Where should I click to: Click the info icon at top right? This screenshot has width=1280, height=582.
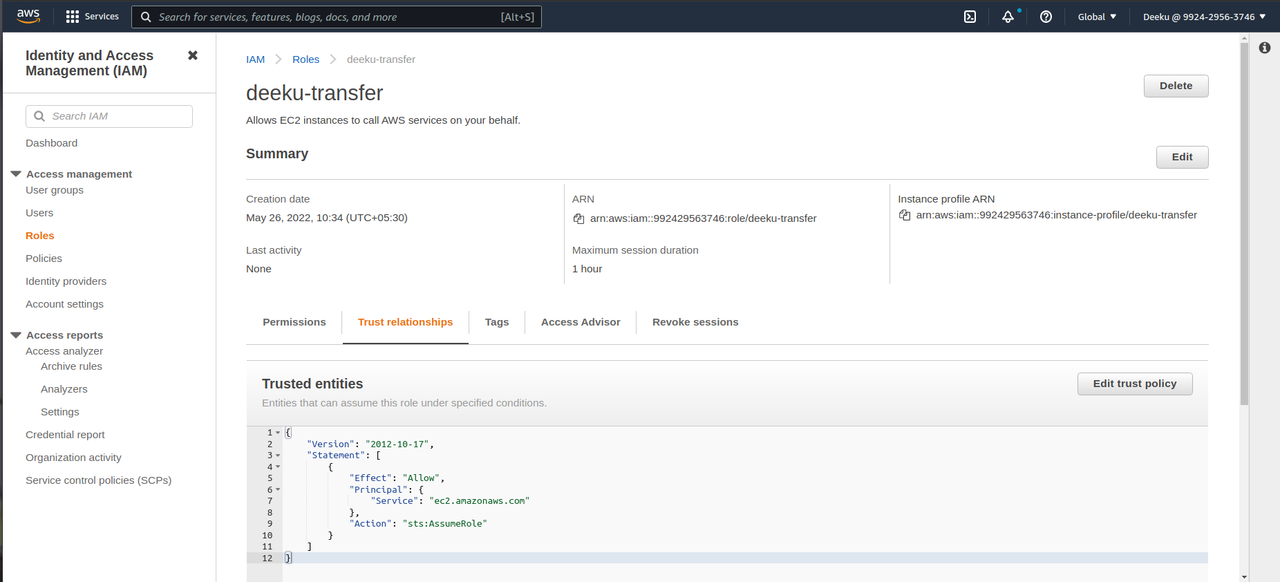point(1264,48)
